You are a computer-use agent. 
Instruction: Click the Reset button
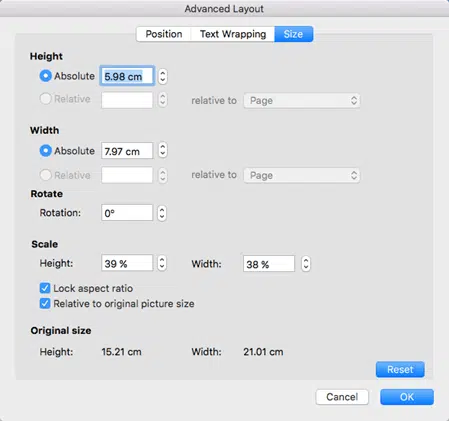tap(400, 369)
